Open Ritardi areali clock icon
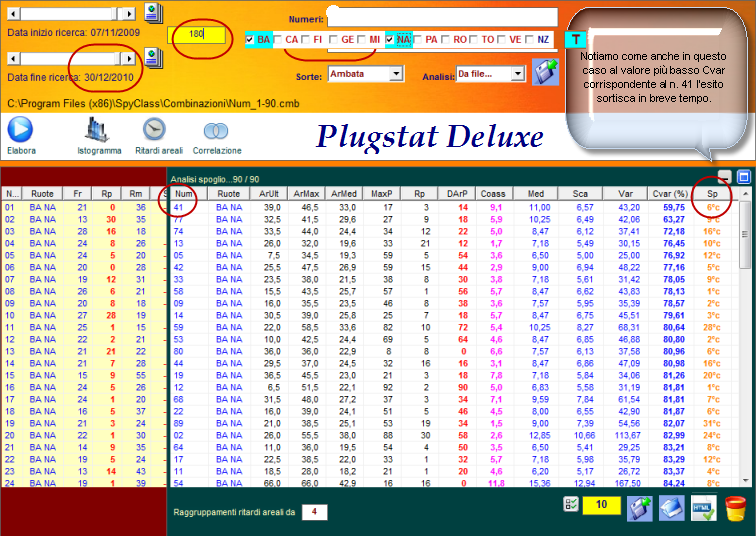Viewport: 756px width, 536px height. (x=154, y=130)
